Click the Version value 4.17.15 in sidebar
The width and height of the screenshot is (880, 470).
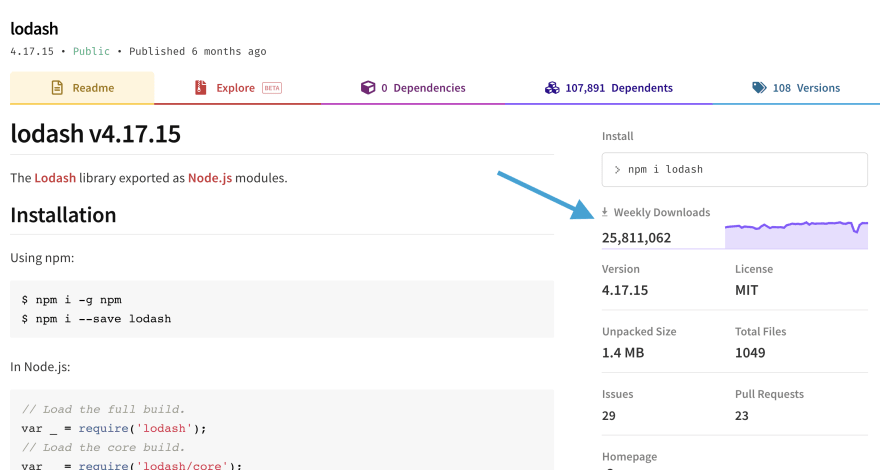(x=625, y=290)
